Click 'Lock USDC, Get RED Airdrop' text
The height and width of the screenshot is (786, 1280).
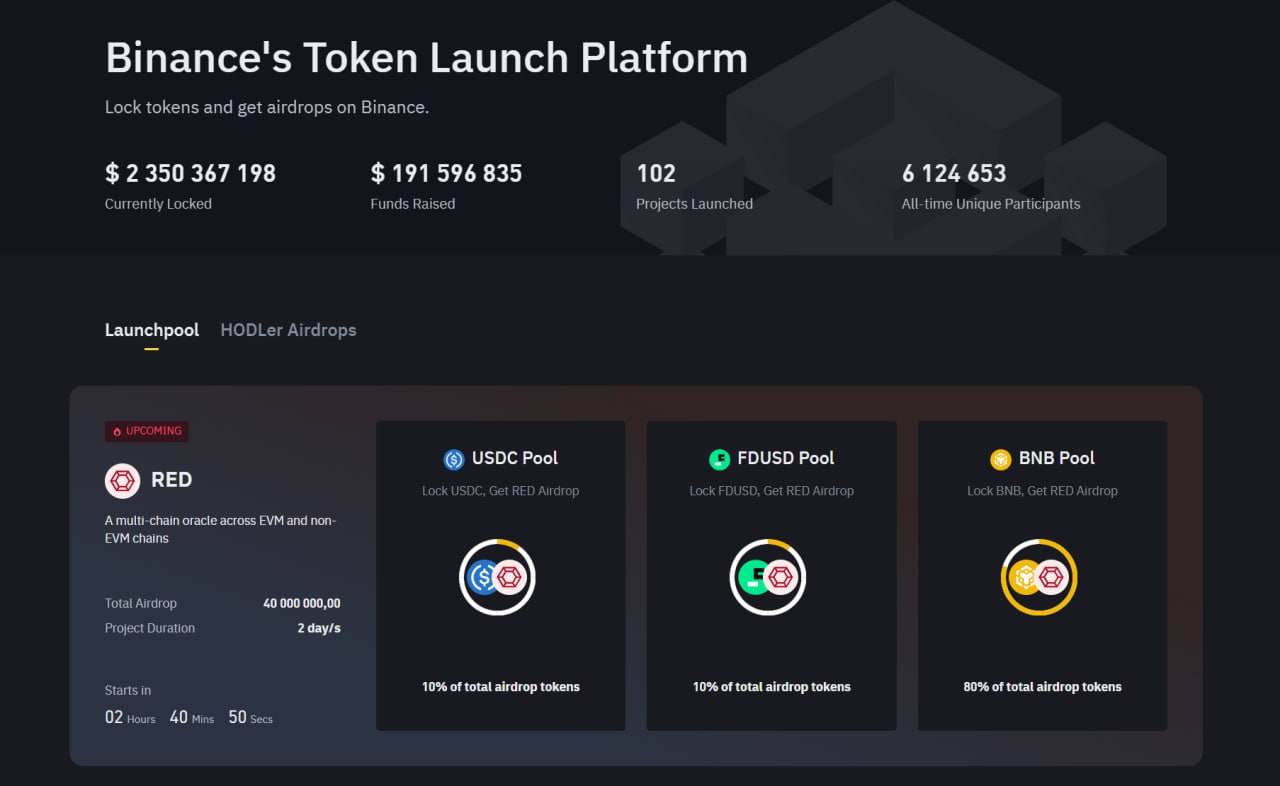(501, 491)
